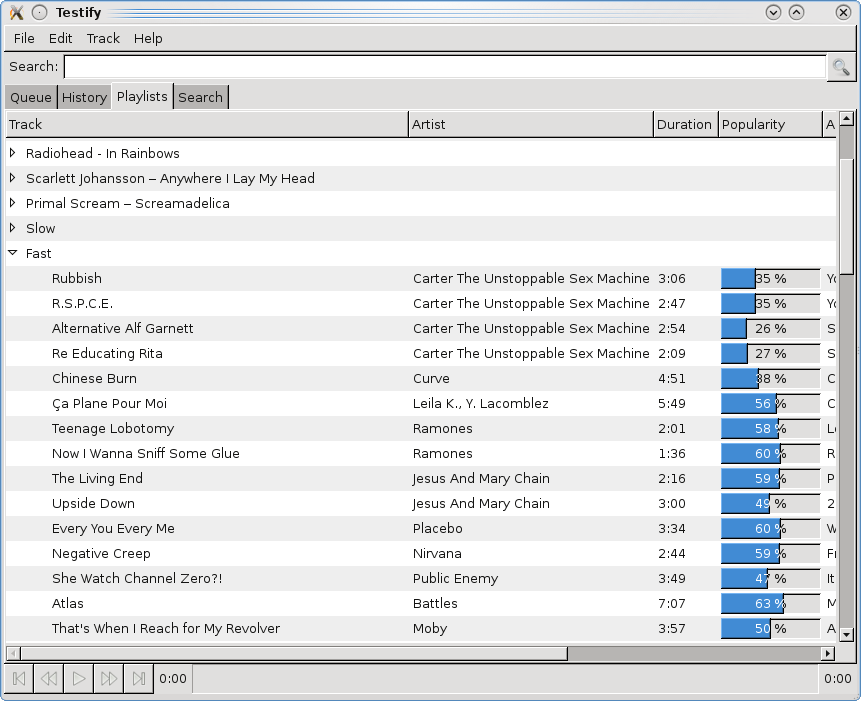This screenshot has width=861, height=701.
Task: Skip to next track button
Action: (139, 679)
